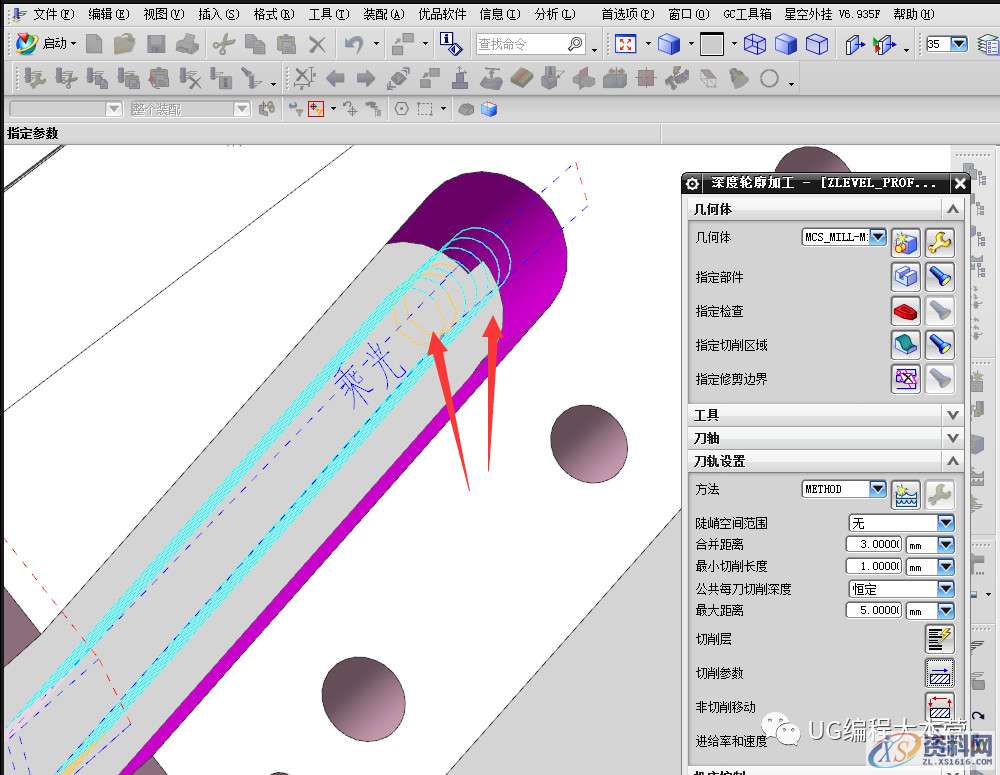Open Non Cutting Moves (非切削移动) icon

point(940,707)
